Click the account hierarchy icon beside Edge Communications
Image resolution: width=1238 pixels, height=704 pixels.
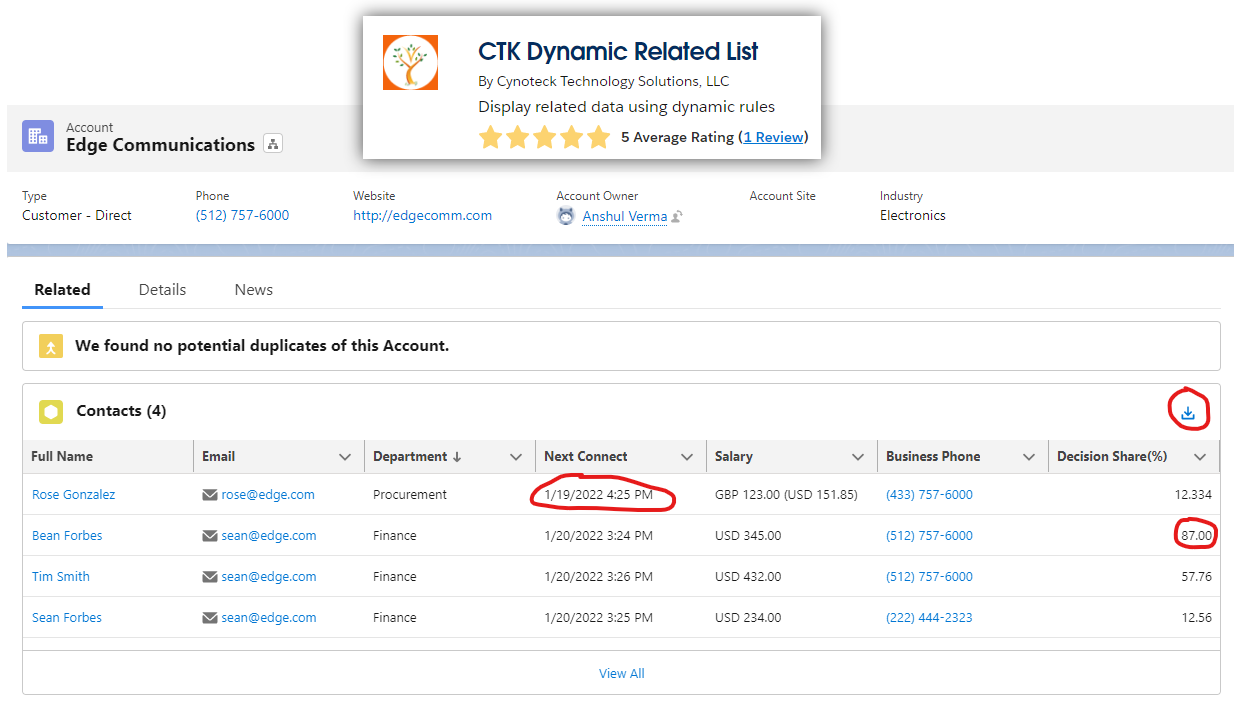[x=273, y=144]
